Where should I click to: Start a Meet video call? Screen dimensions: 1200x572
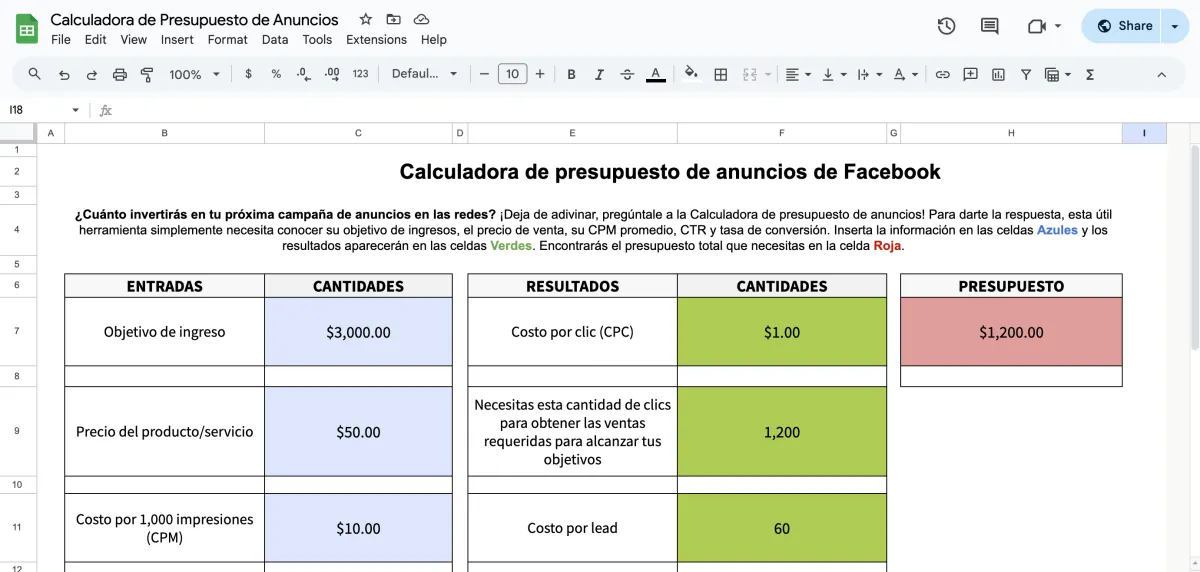tap(1036, 26)
